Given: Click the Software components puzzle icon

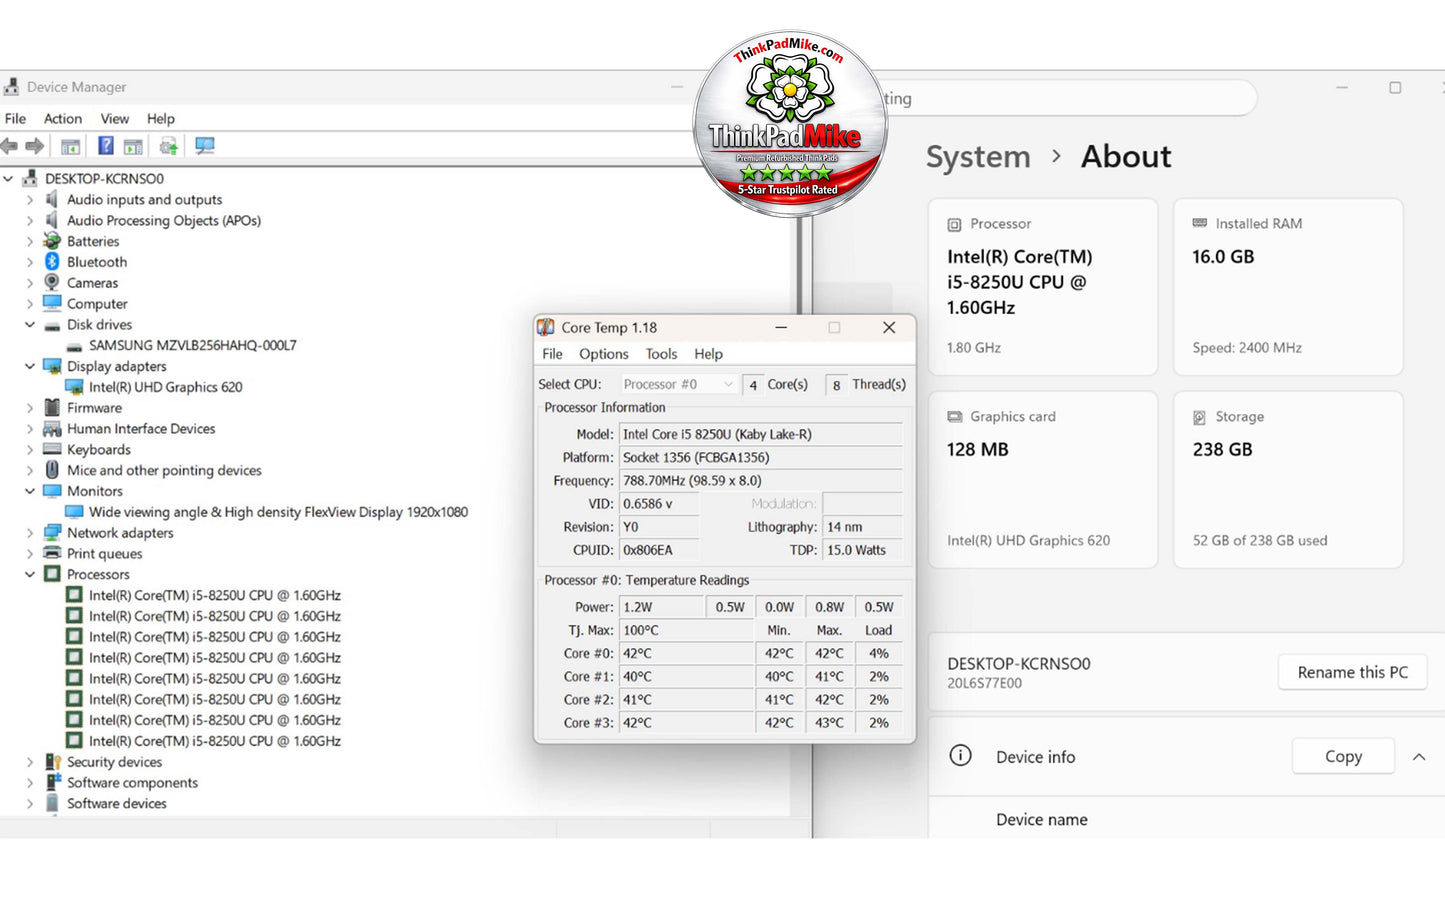Looking at the screenshot, I should (x=52, y=783).
